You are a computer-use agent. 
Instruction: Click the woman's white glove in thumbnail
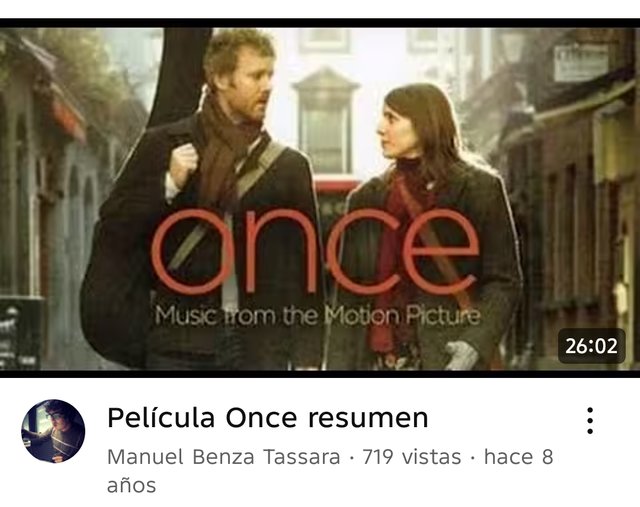pyautogui.click(x=461, y=355)
